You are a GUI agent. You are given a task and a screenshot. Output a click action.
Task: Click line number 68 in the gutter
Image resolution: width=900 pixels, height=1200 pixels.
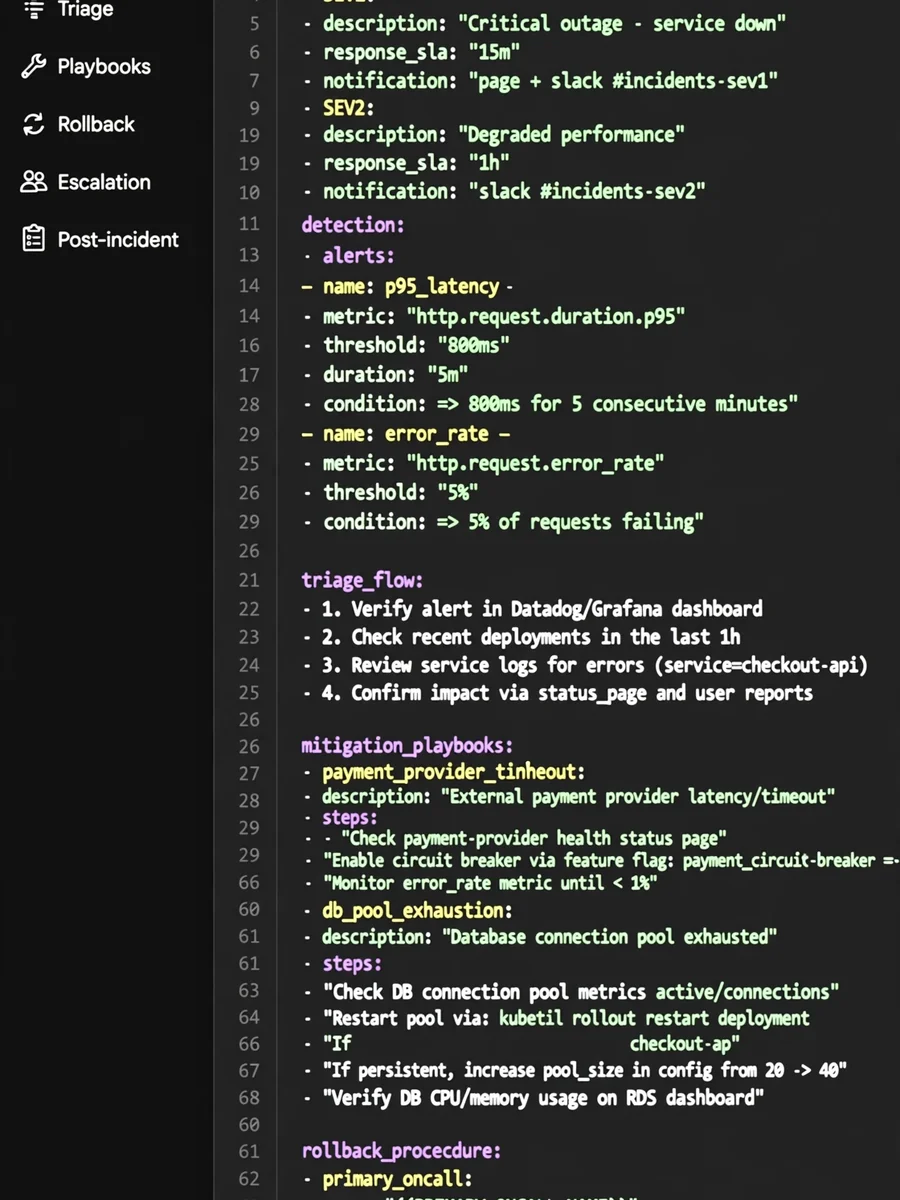click(249, 1098)
